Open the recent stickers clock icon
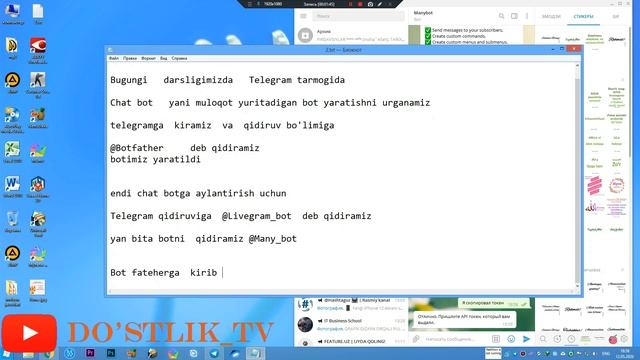The width and height of the screenshot is (640, 360). pyautogui.click(x=571, y=339)
